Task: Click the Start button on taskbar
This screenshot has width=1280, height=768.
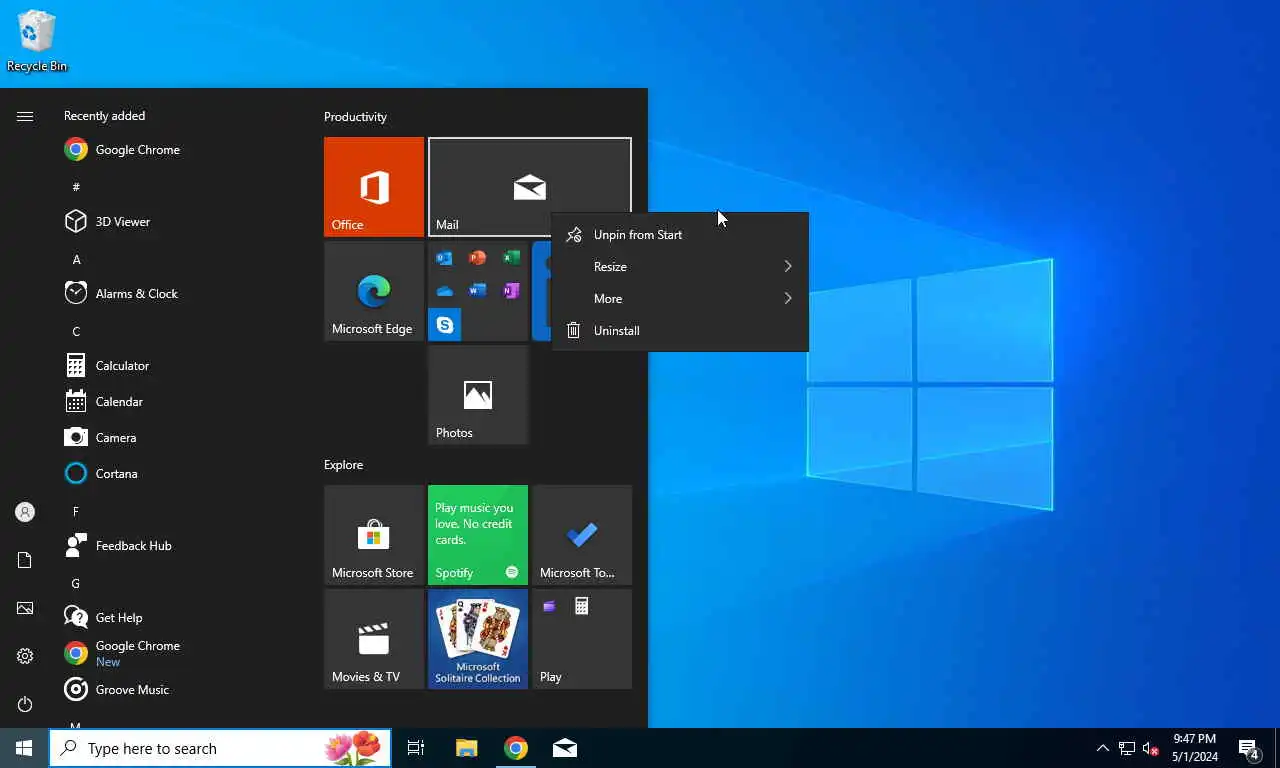Action: point(24,748)
